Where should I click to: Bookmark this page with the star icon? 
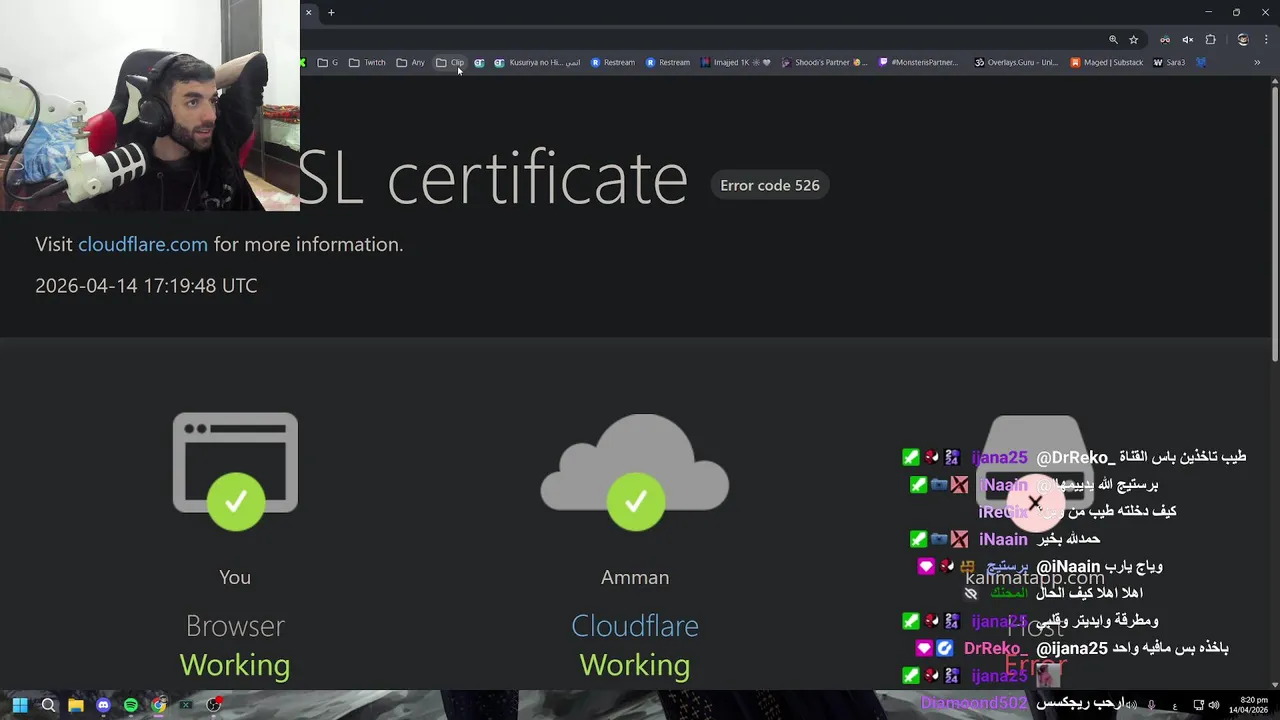pyautogui.click(x=1133, y=40)
